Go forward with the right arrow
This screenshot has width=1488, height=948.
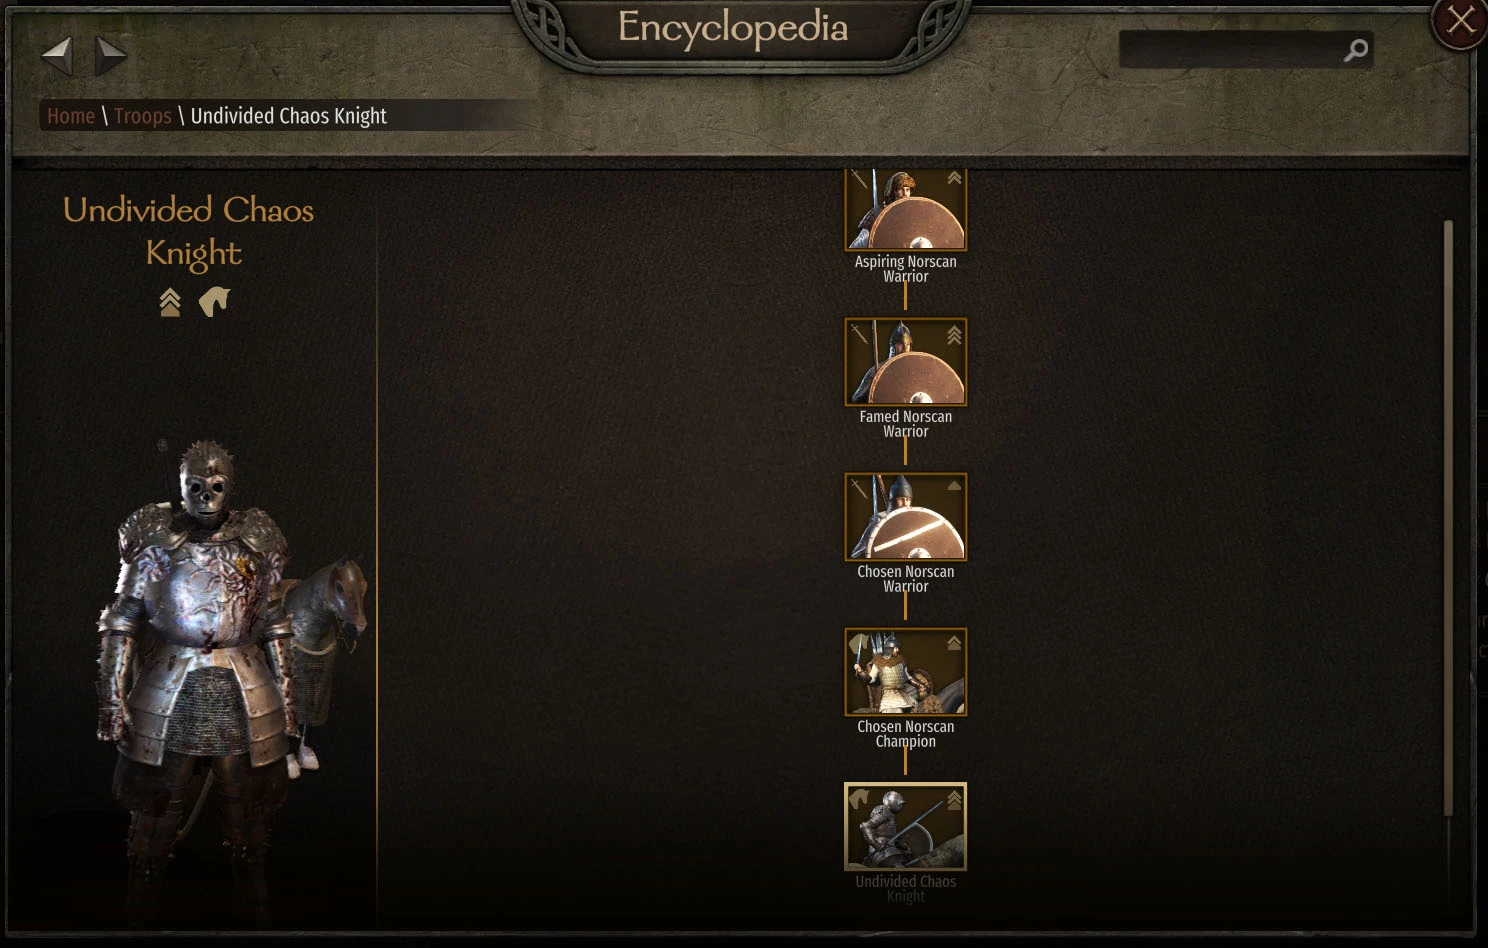pyautogui.click(x=111, y=55)
